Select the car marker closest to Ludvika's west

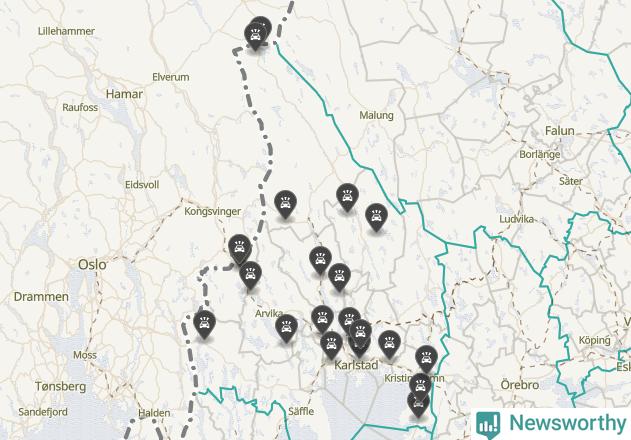pyautogui.click(x=376, y=216)
